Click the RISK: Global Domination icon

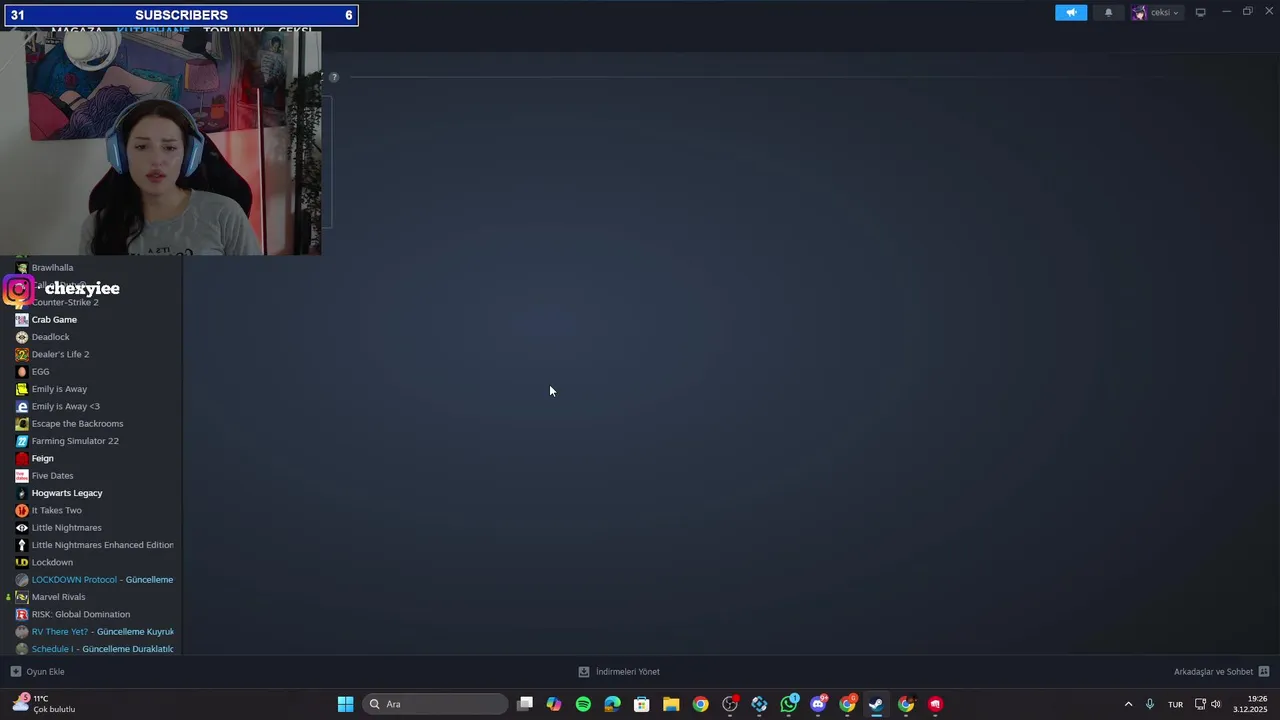tap(22, 614)
